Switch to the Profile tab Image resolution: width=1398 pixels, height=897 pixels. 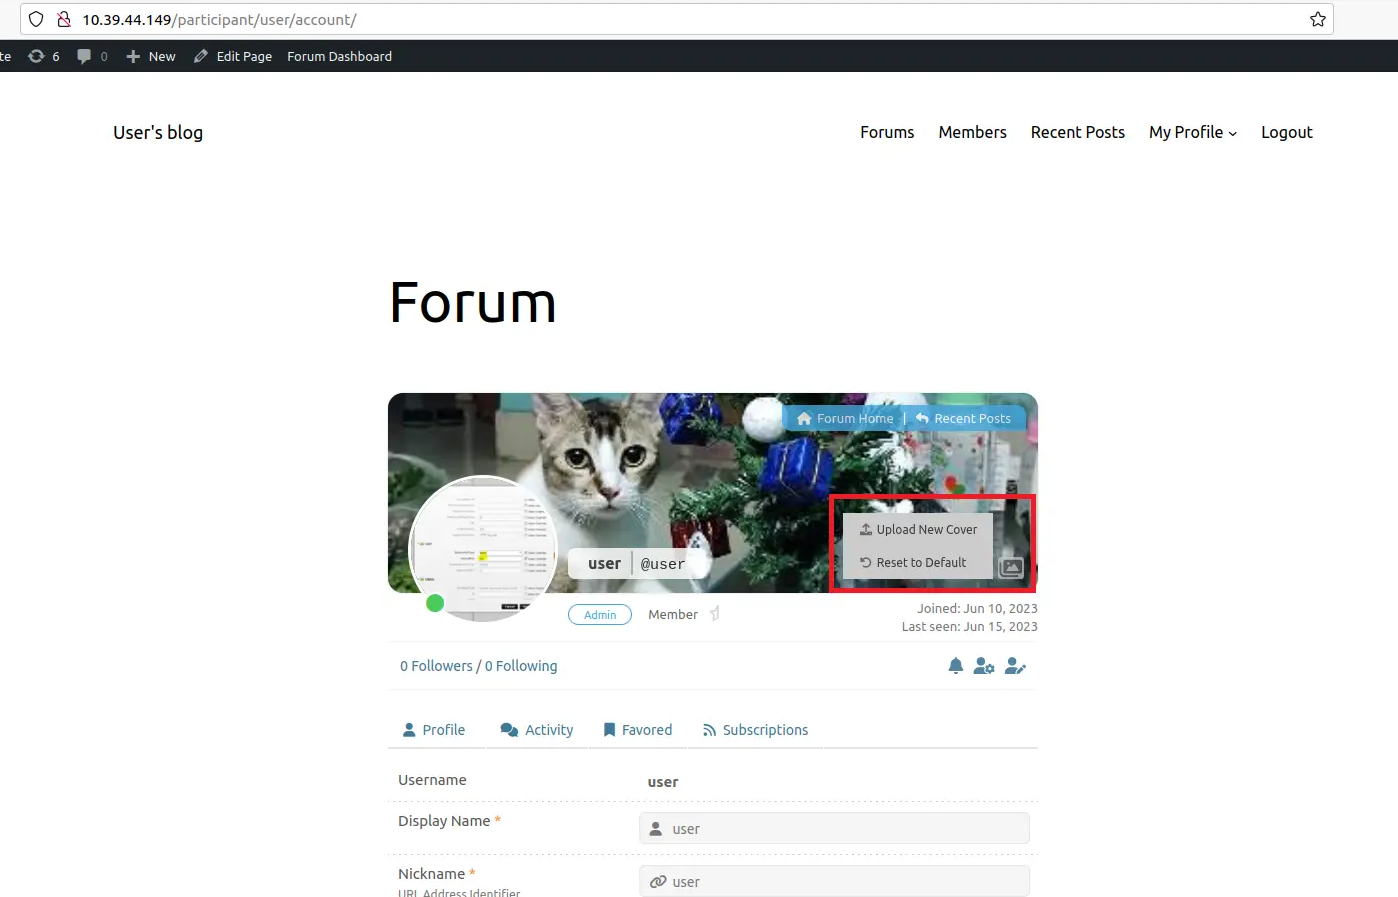coord(434,730)
